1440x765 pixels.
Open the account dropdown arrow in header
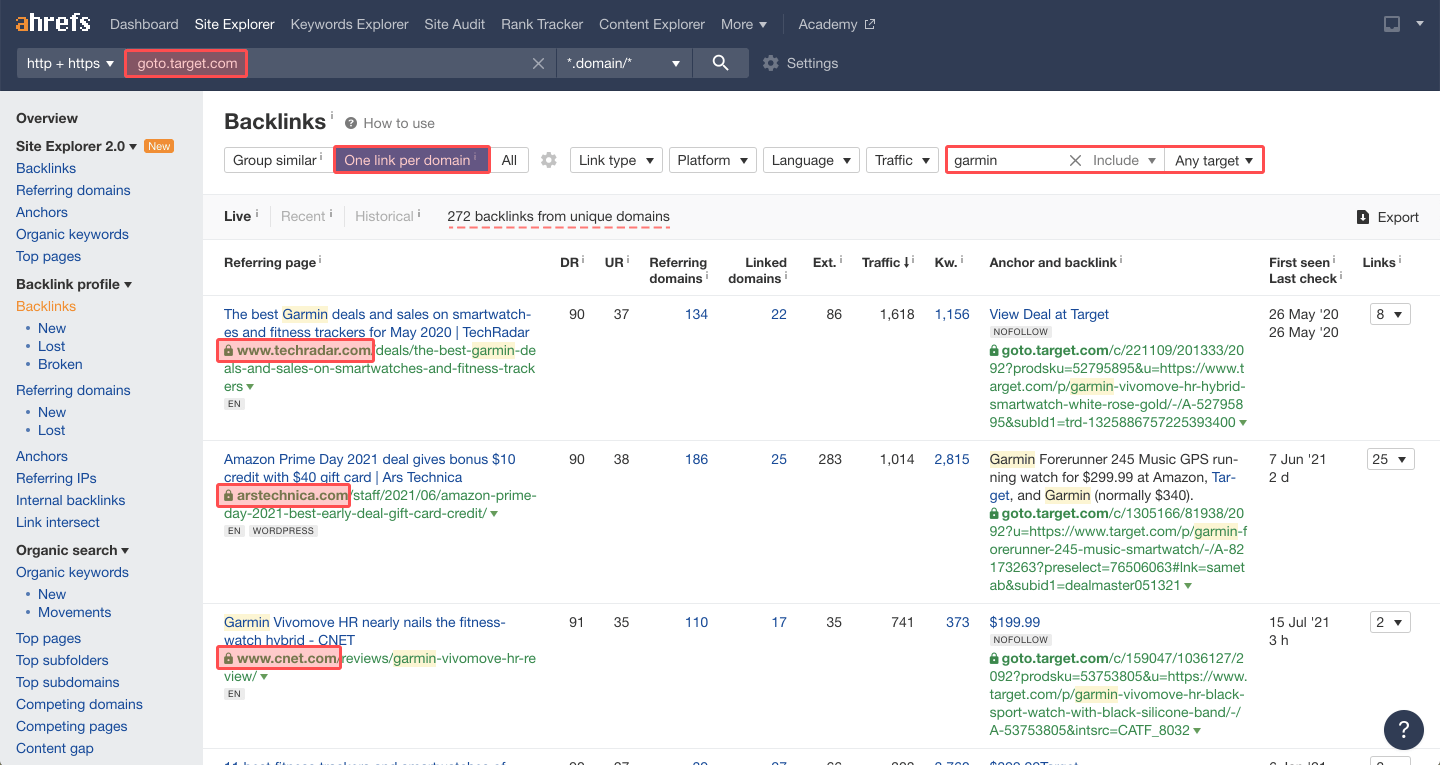(x=1420, y=24)
